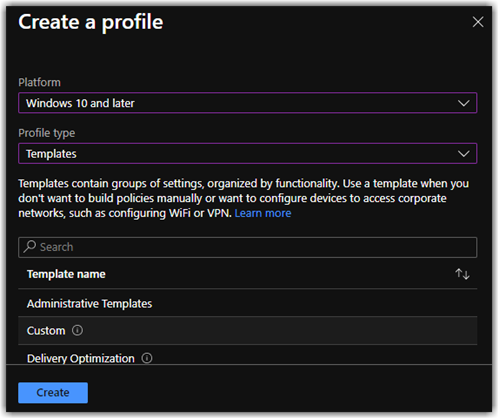Show info icon next to Delivery Optimization

147,358
